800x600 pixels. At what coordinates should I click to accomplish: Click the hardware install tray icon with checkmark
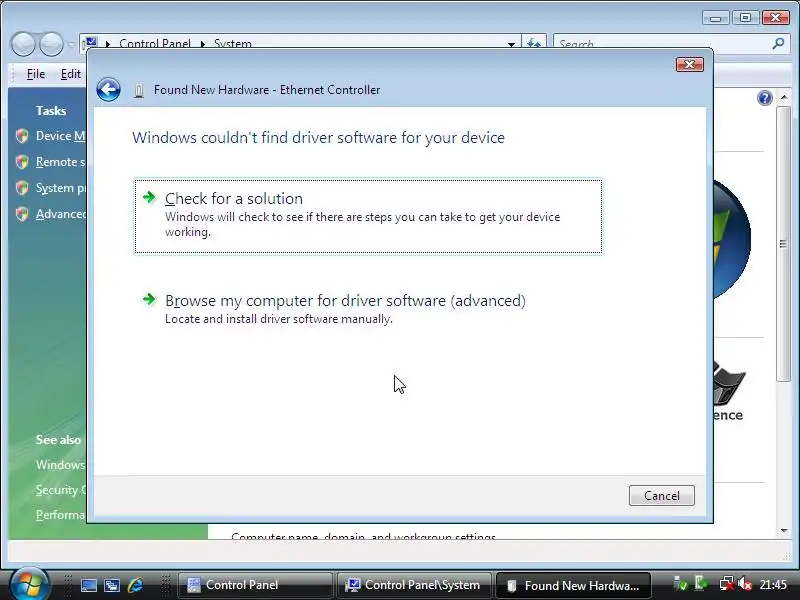[680, 584]
